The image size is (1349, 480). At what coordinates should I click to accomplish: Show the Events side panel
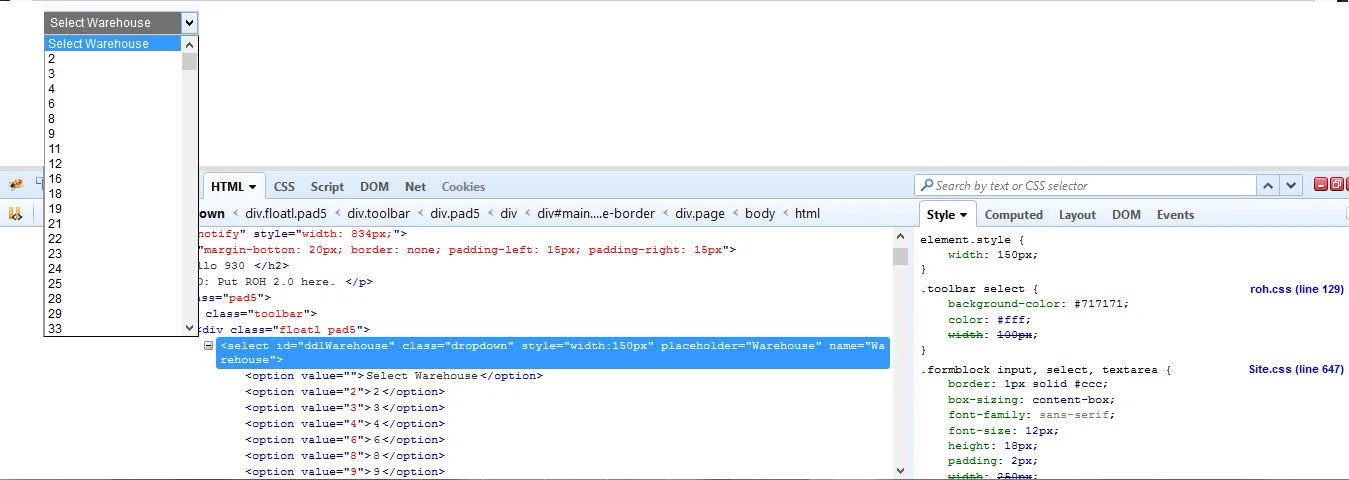click(x=1175, y=215)
